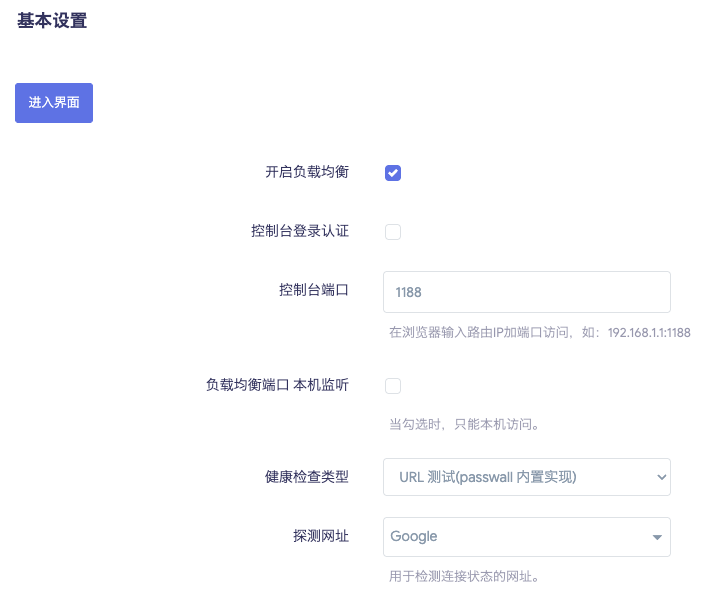Click the 控制台端口 label
Screen dimensions: 705x600
[314, 291]
